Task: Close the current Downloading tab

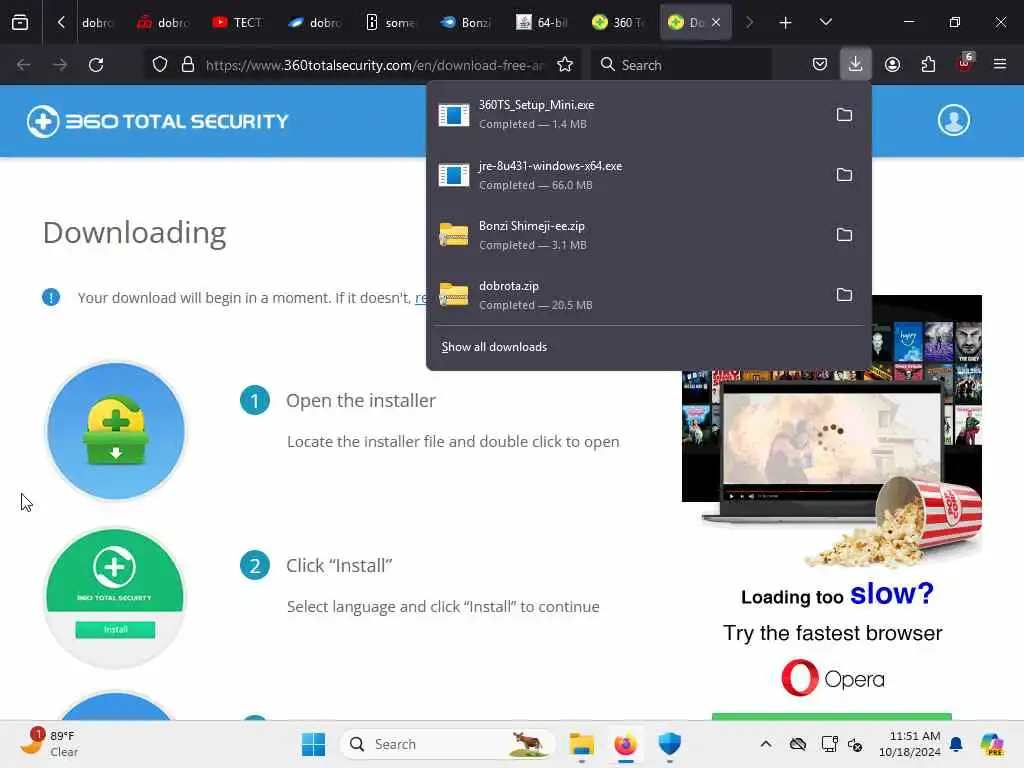Action: pos(716,22)
